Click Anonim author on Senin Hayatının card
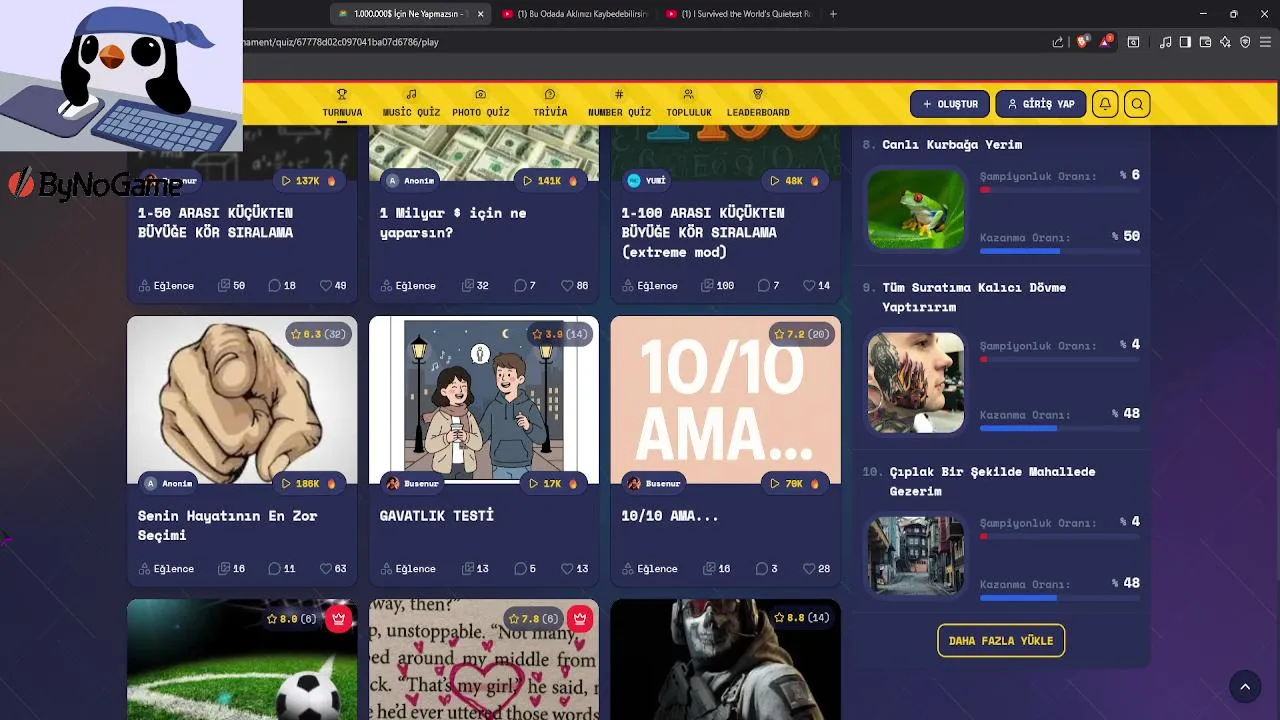This screenshot has width=1280, height=720. pos(168,483)
